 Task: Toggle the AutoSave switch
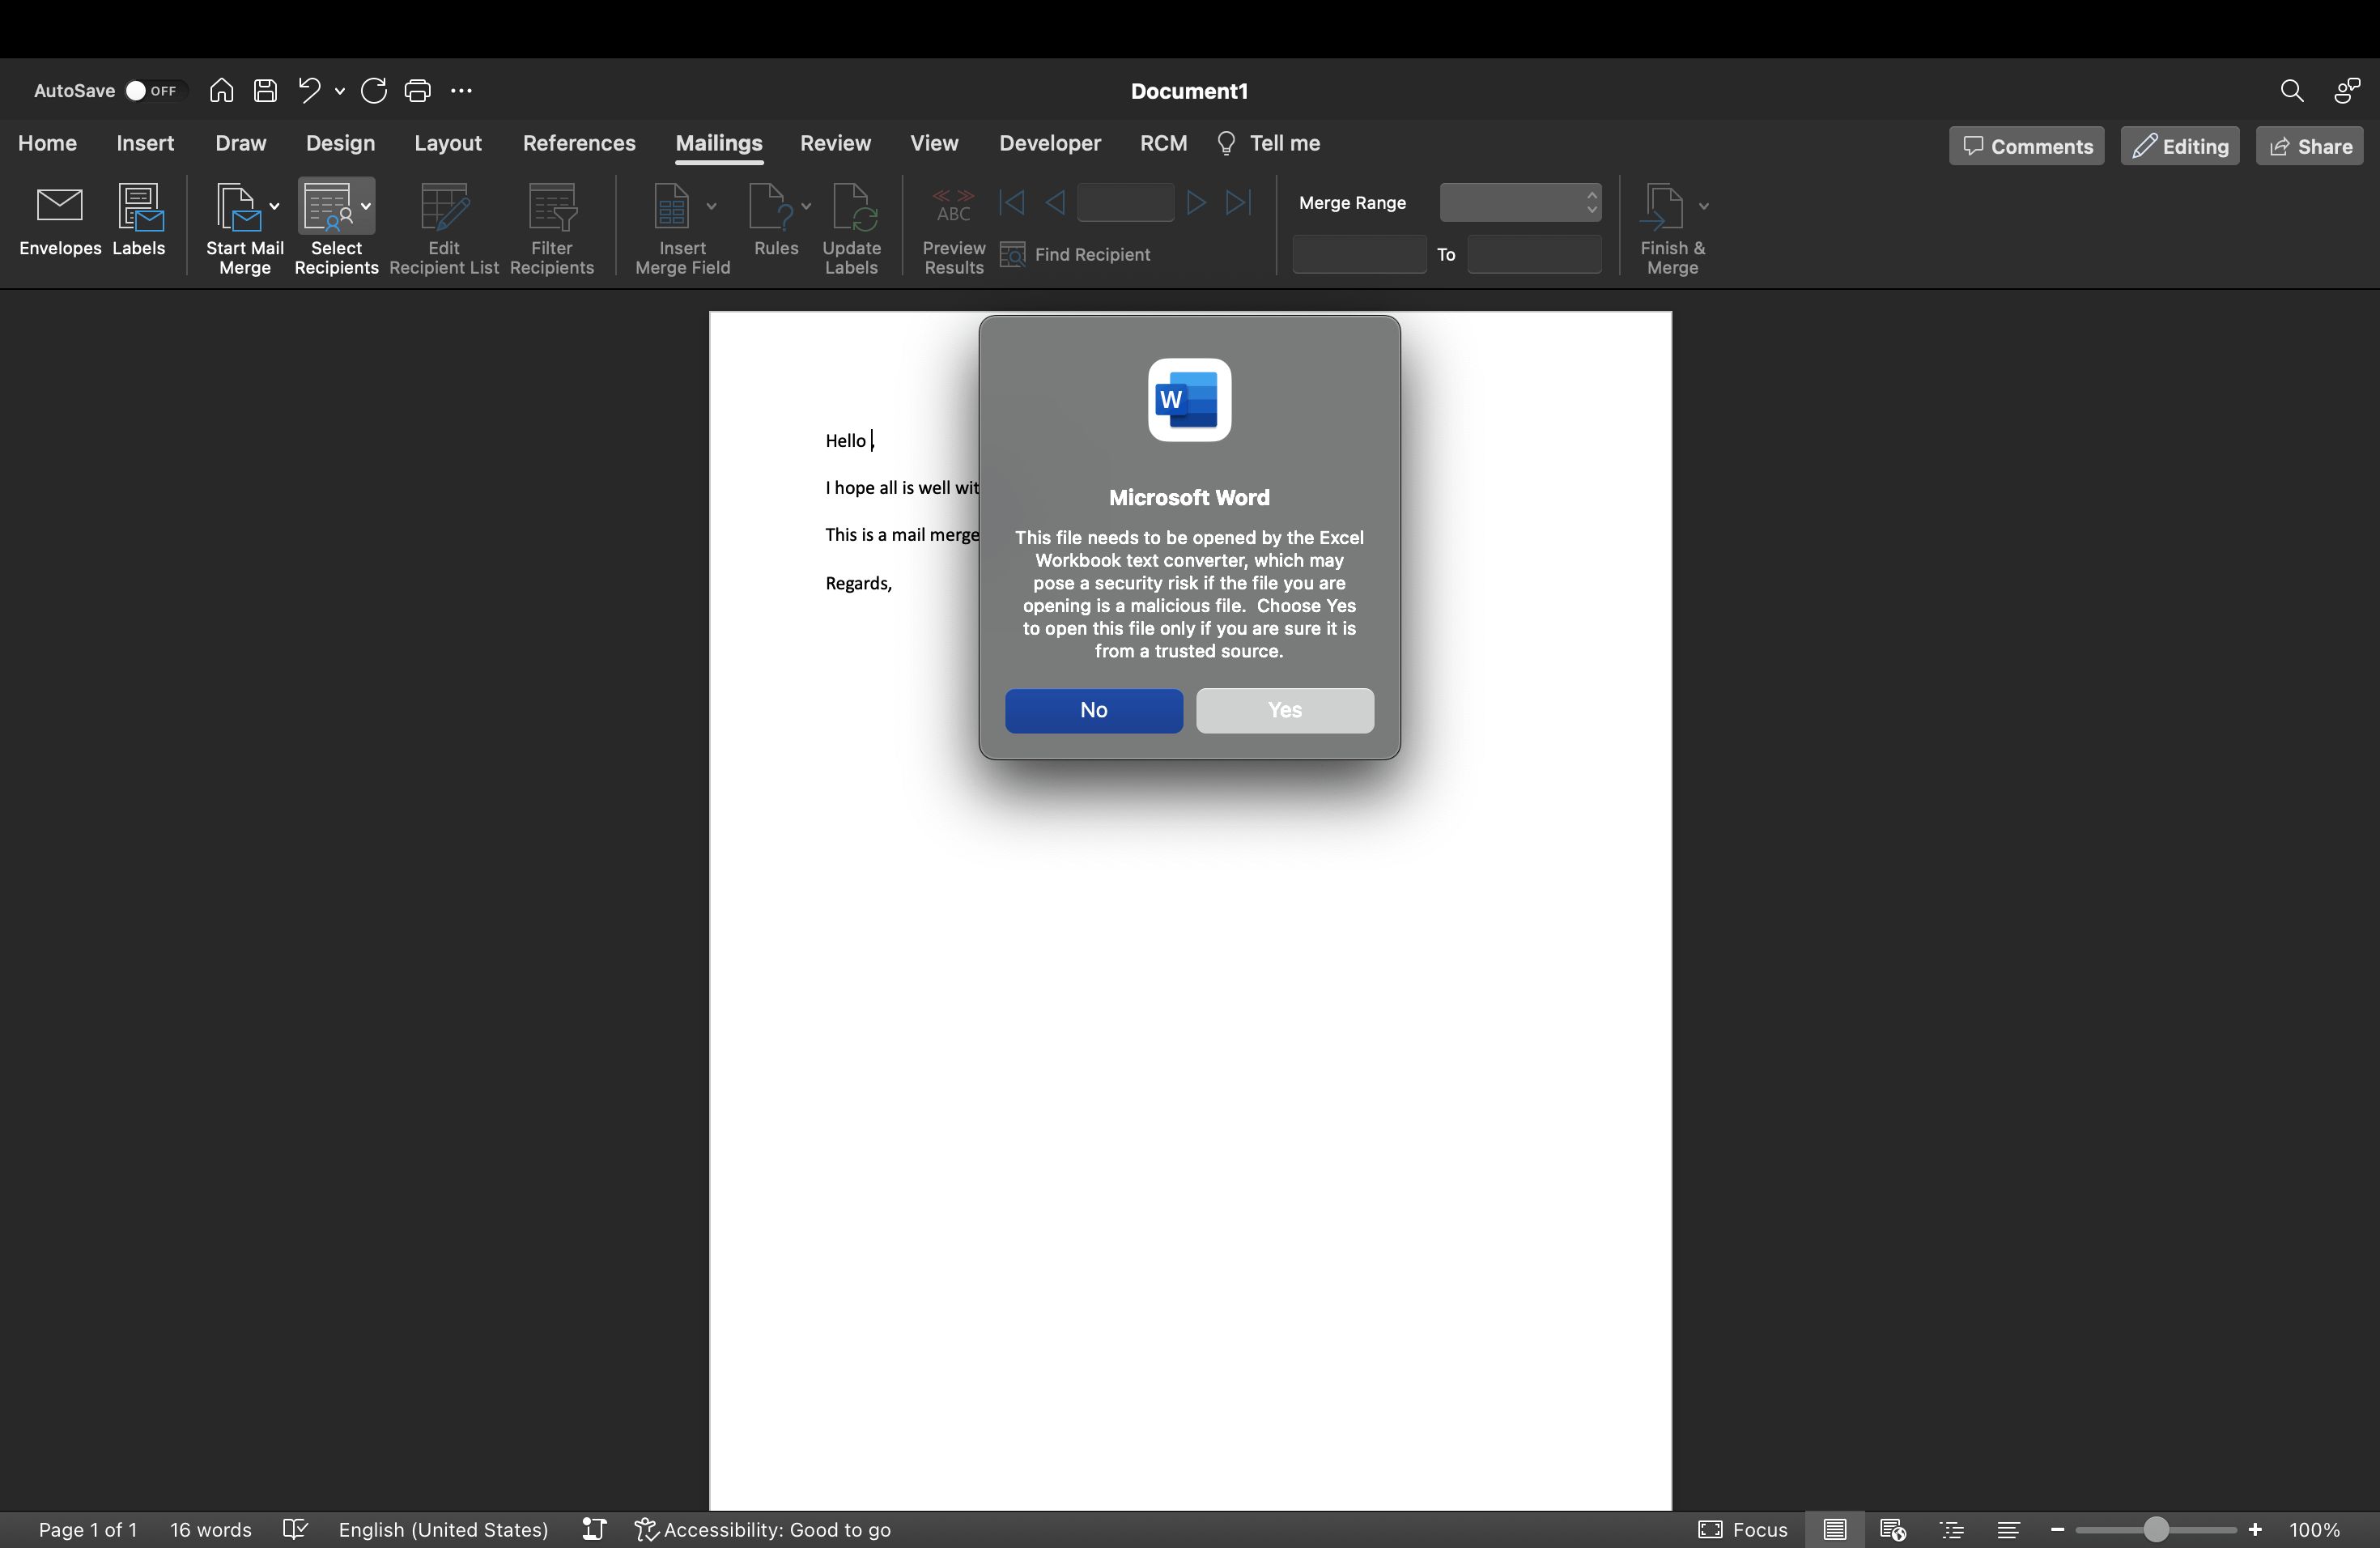click(151, 91)
